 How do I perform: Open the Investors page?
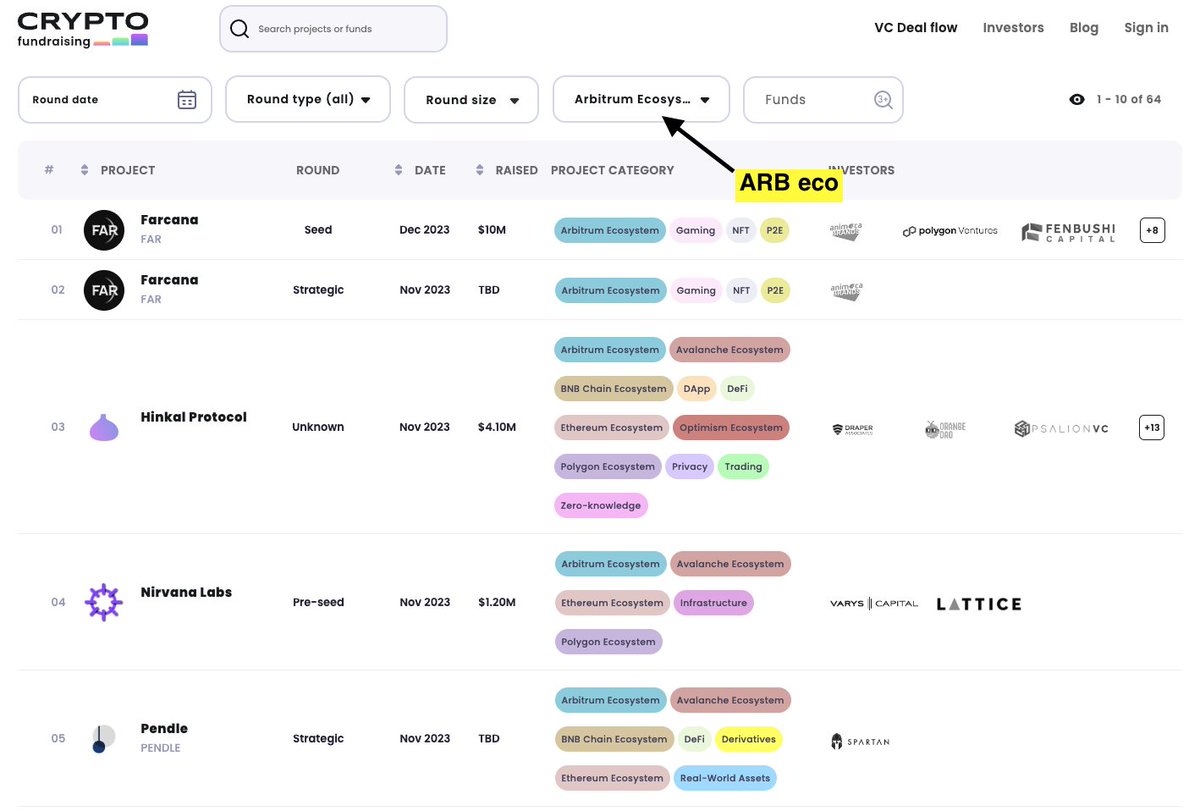tap(1013, 28)
